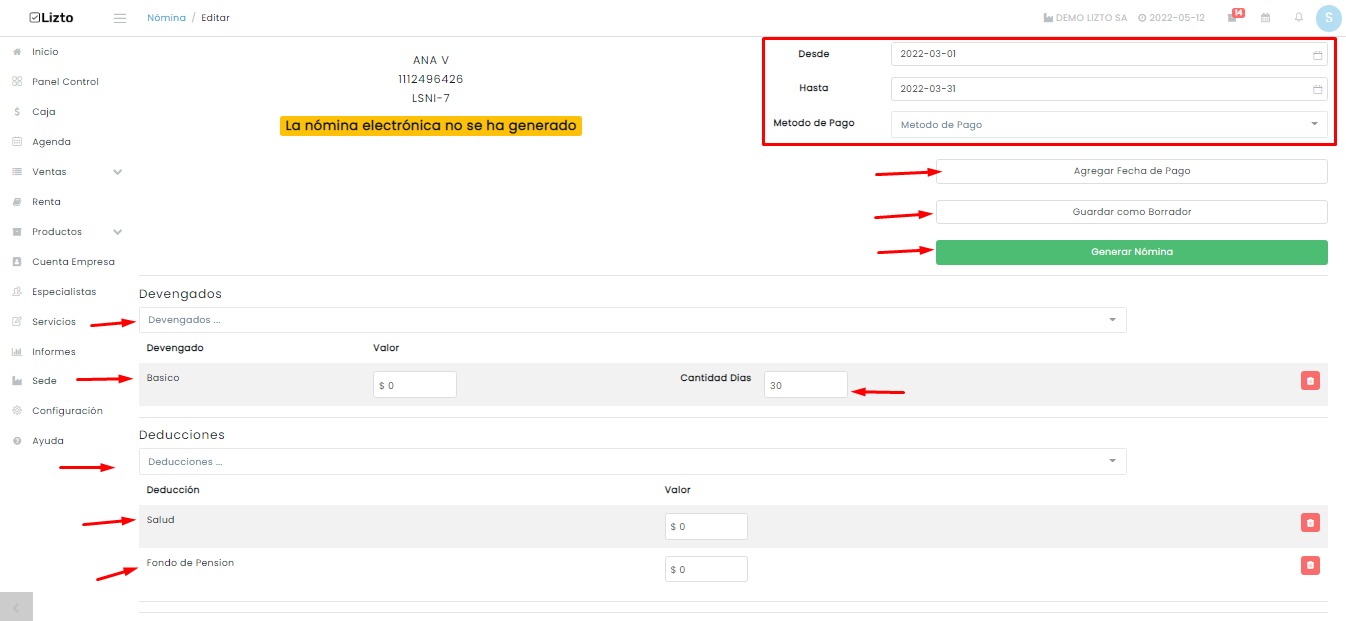Delete the Salud deduction row
1346x621 pixels.
point(1310,522)
